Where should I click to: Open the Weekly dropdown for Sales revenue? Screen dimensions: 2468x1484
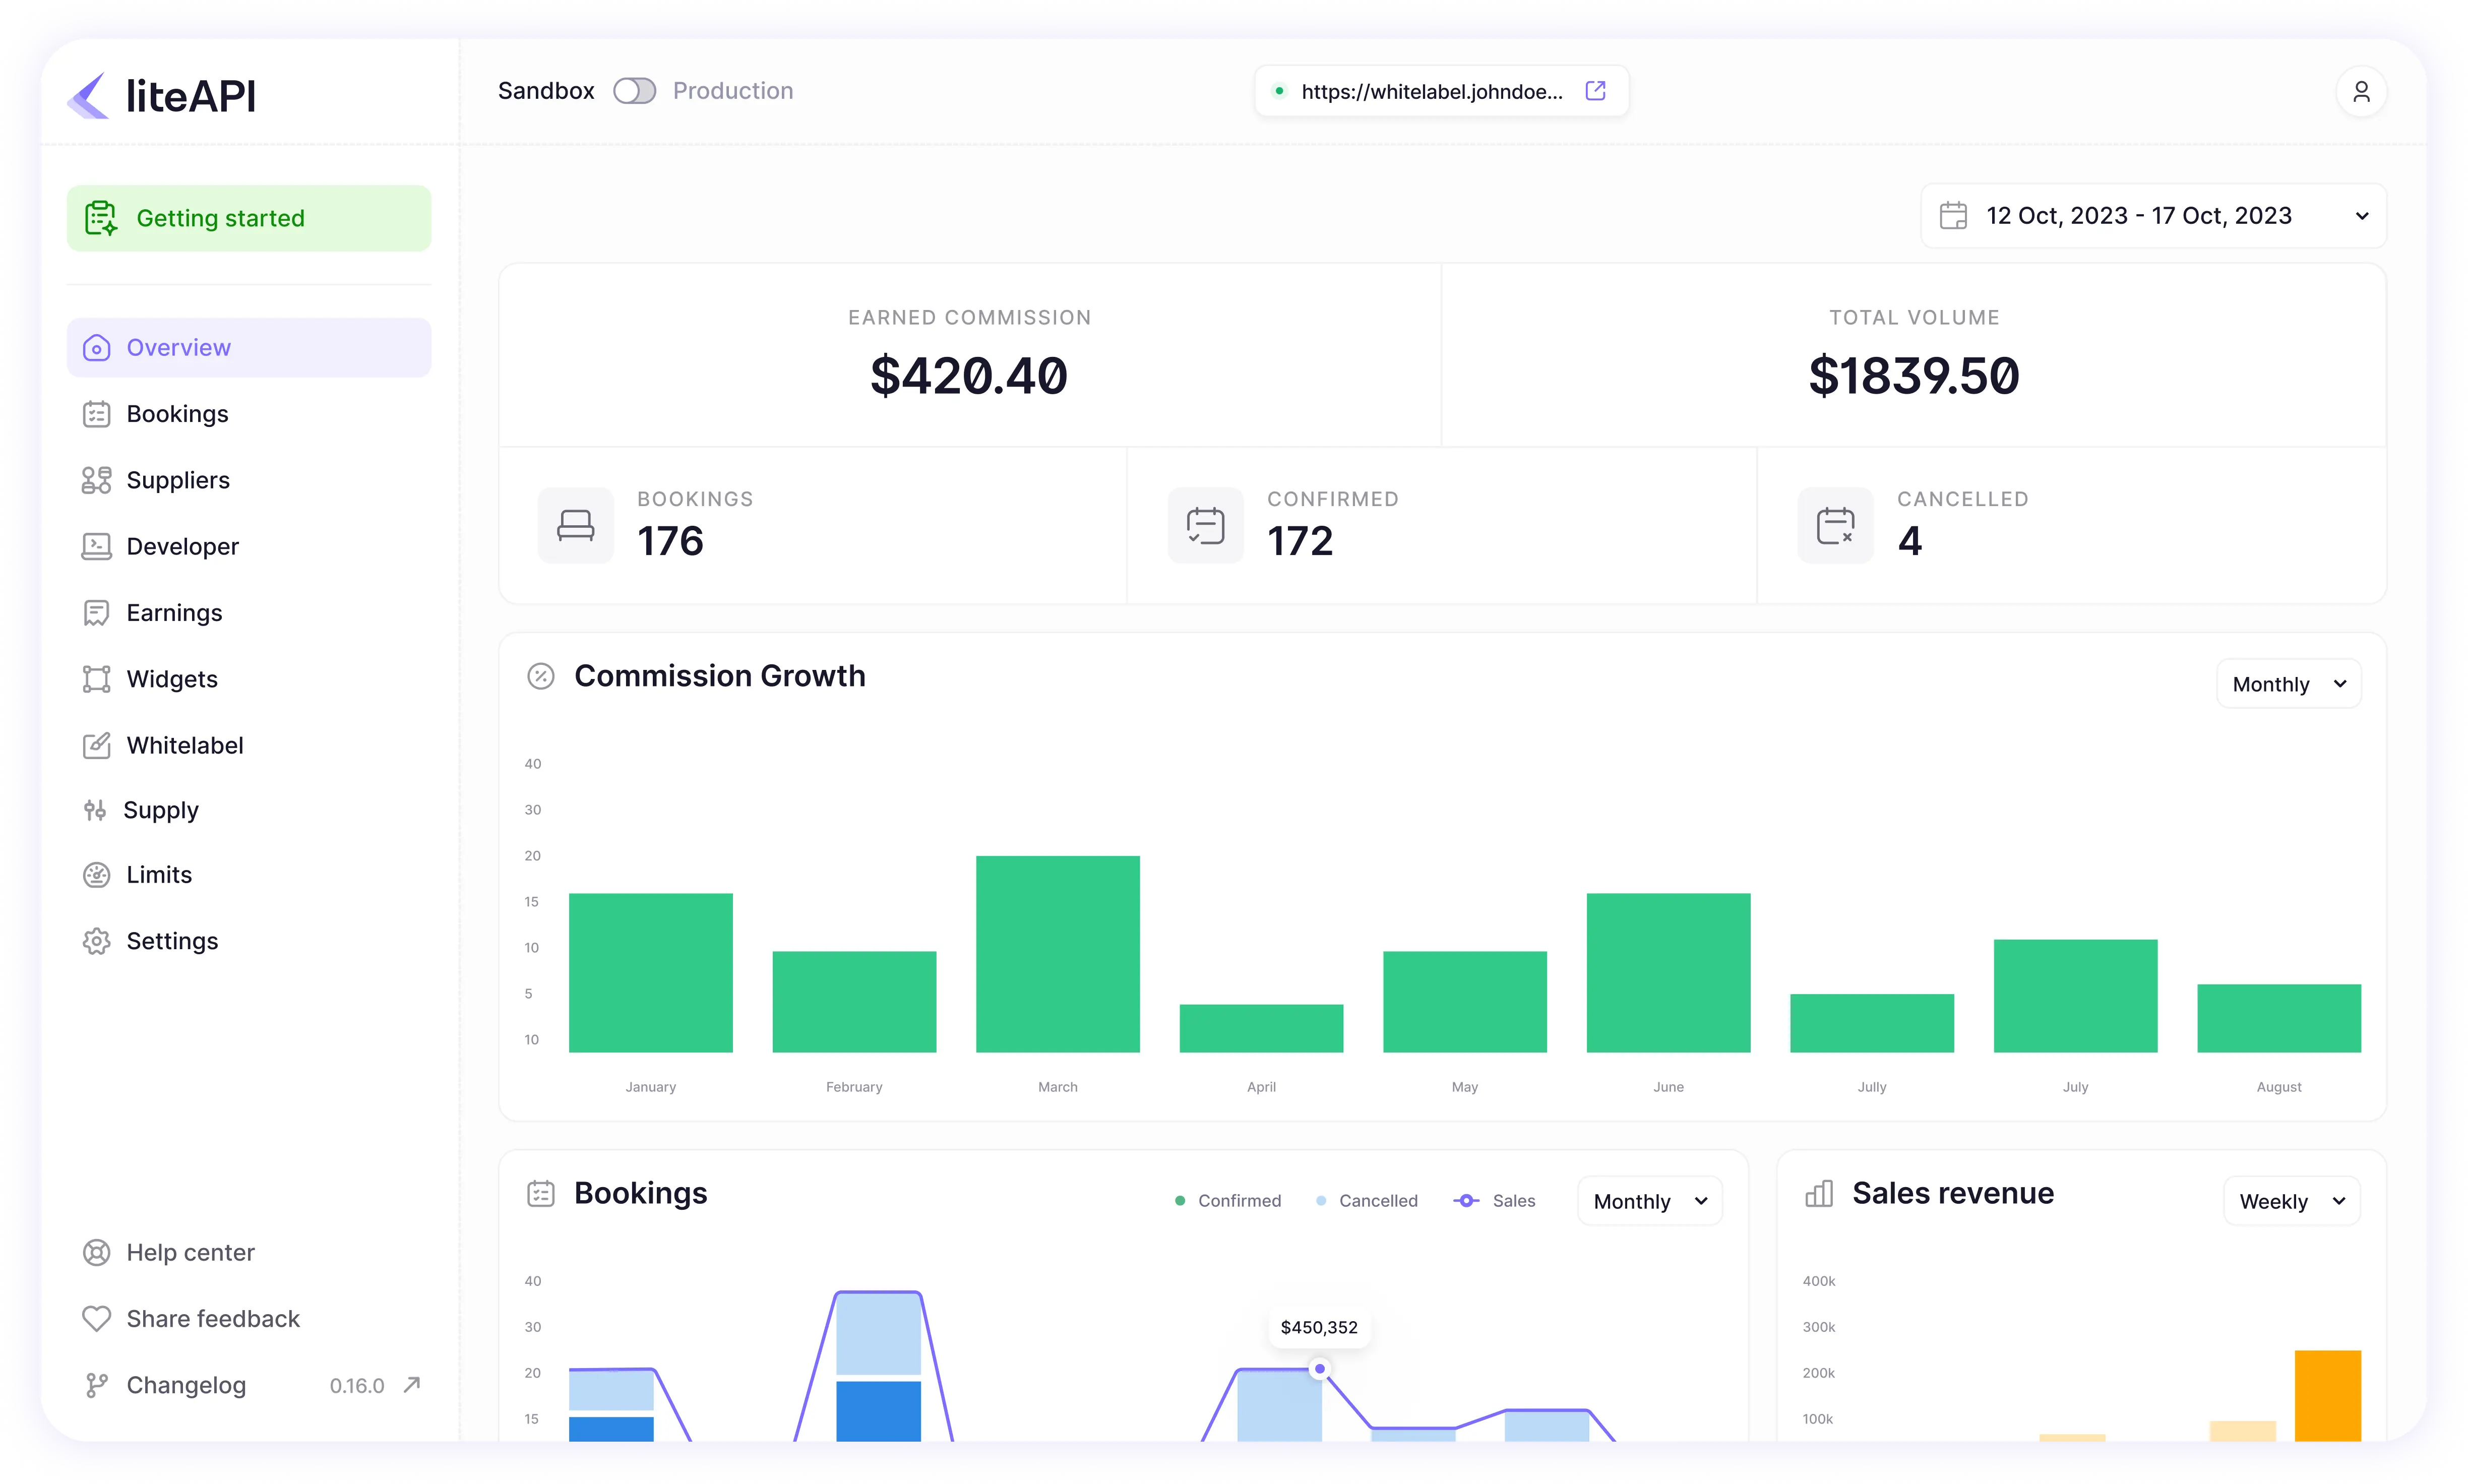(x=2291, y=1200)
